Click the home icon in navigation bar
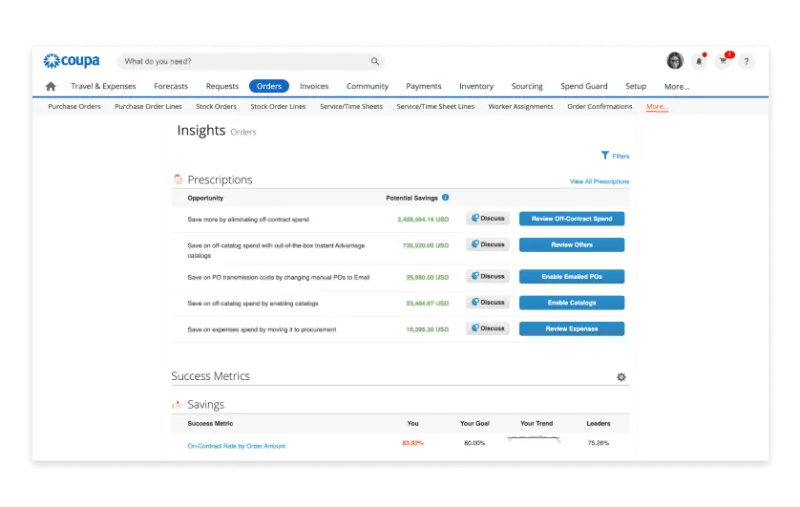Image resolution: width=800 pixels, height=507 pixels. (x=51, y=86)
